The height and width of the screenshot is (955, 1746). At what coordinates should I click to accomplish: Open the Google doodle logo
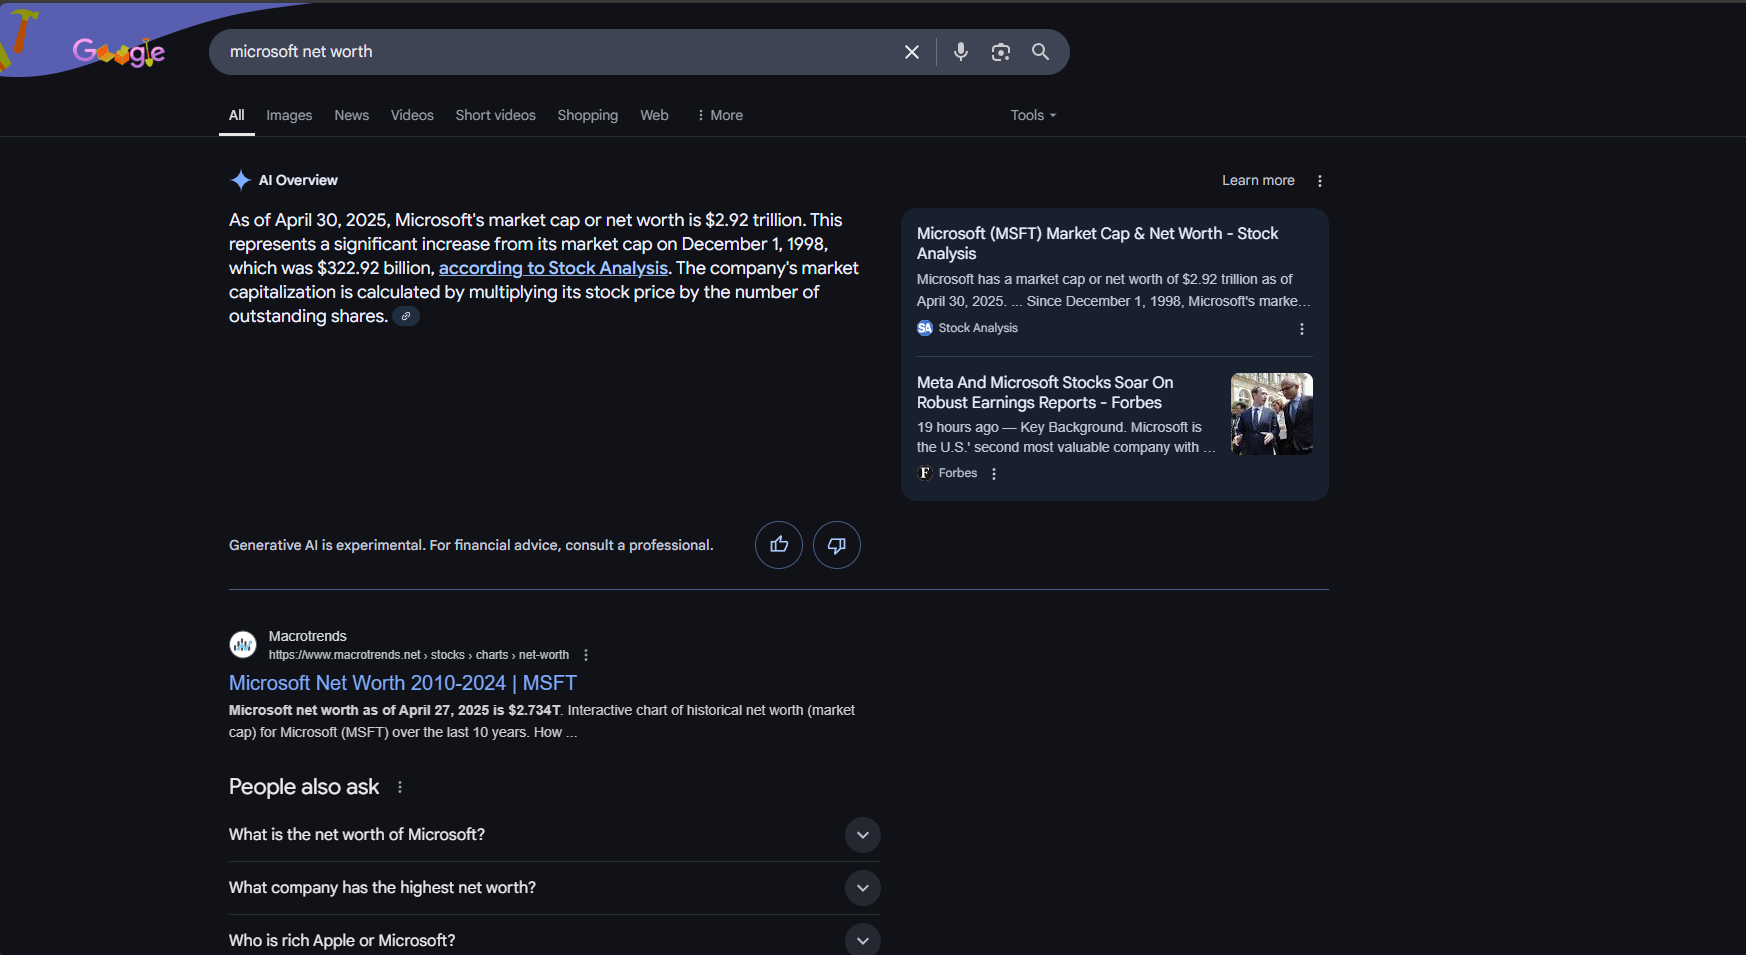118,51
